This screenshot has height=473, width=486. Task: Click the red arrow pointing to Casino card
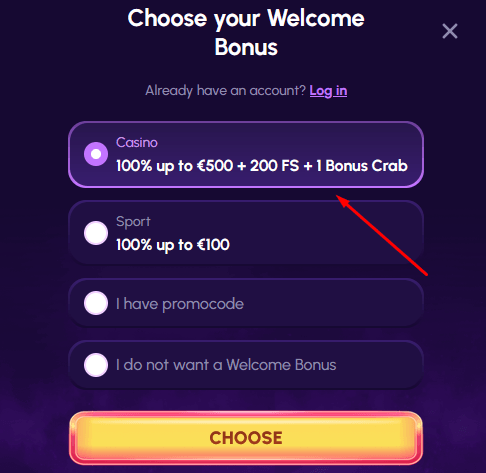click(x=382, y=235)
